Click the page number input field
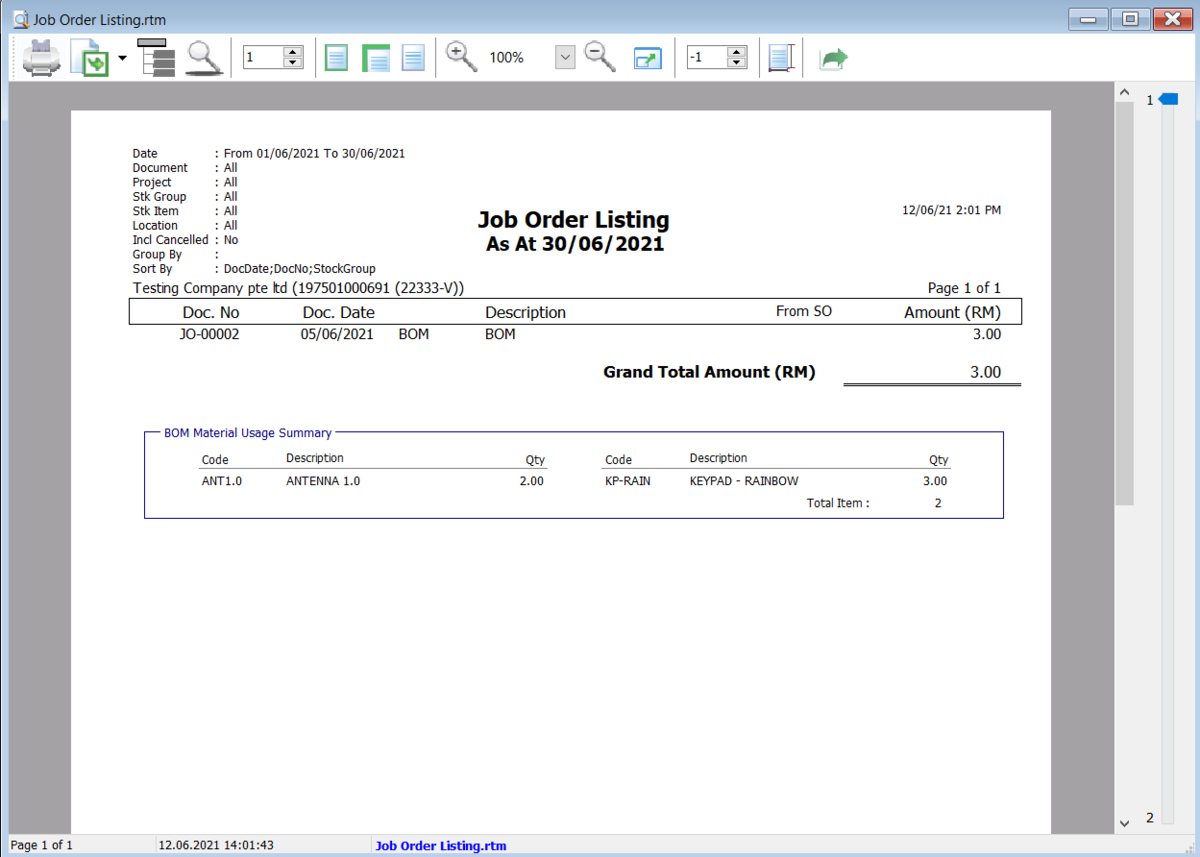1200x857 pixels. tap(262, 58)
